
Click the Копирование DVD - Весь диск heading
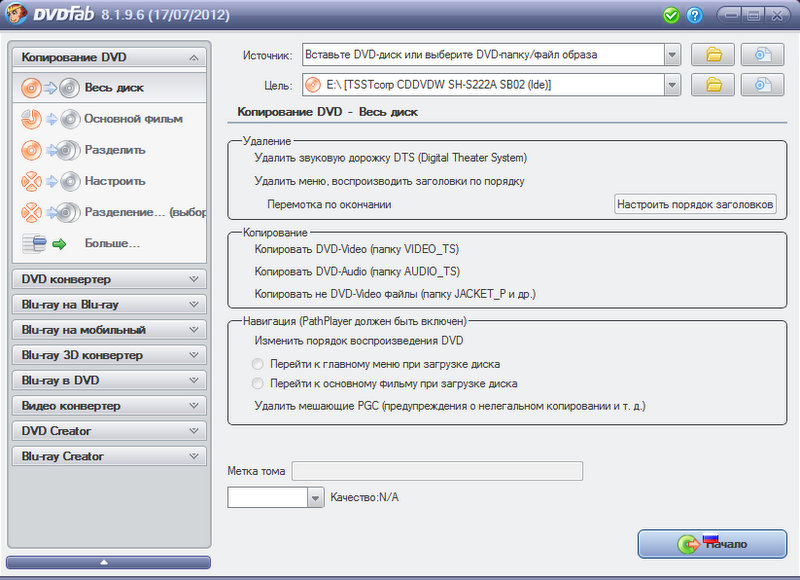(x=328, y=112)
